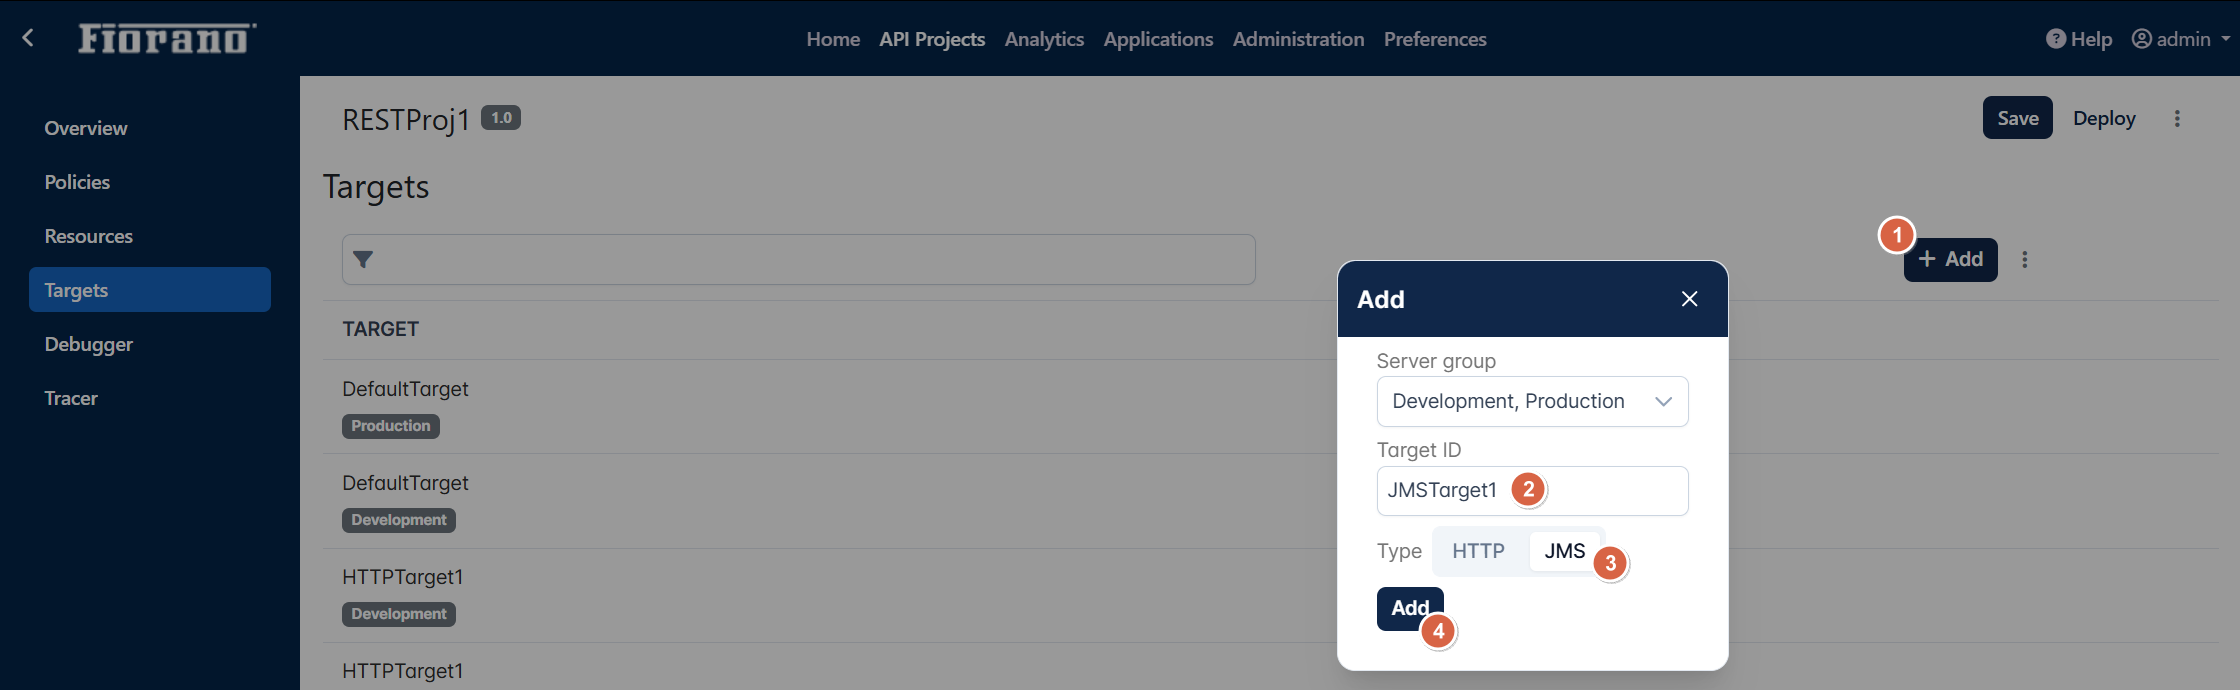Open the admin account dropdown arrow
2240x690 pixels.
coord(2226,39)
